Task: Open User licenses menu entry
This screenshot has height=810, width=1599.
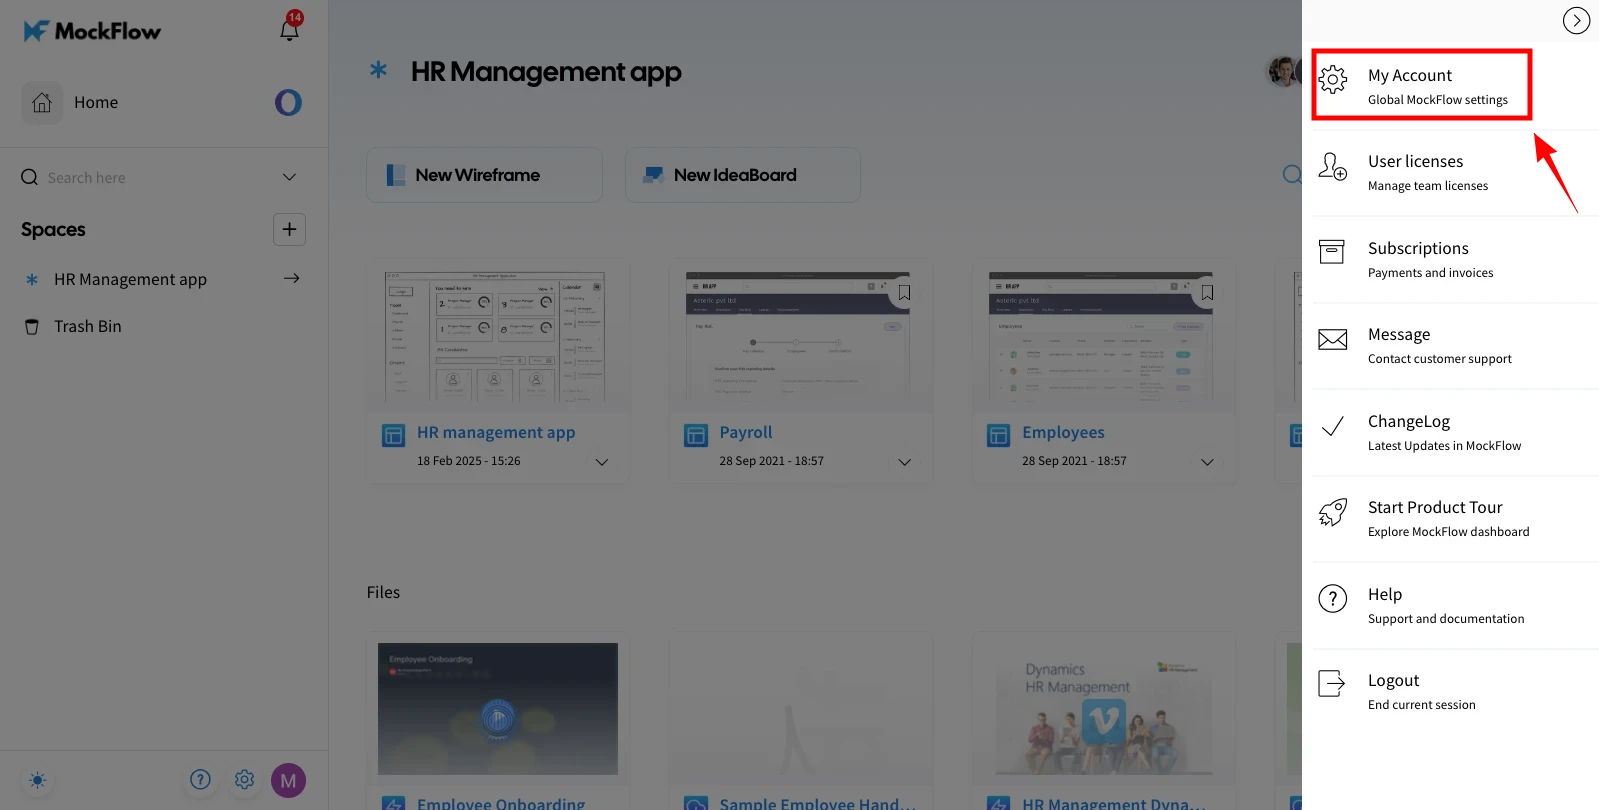Action: (1455, 172)
